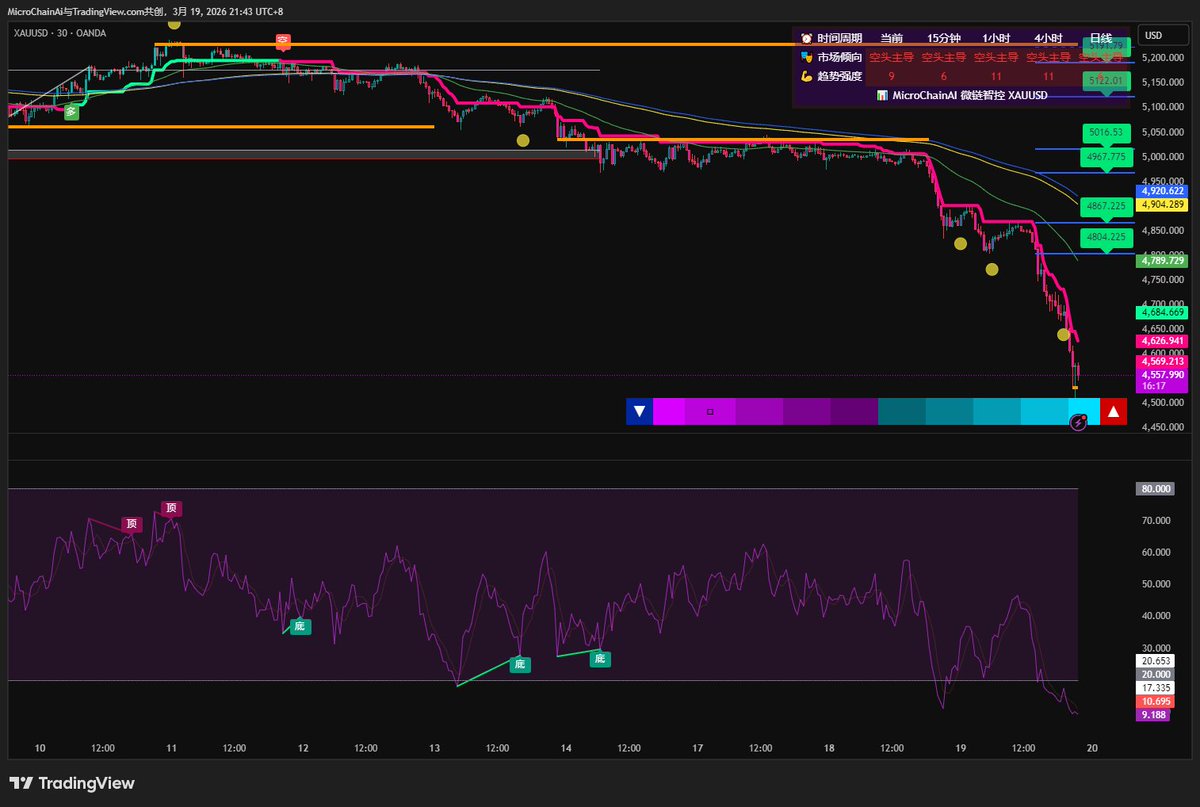
Task: Click the small square marker on the magenta bar
Action: 710,411
